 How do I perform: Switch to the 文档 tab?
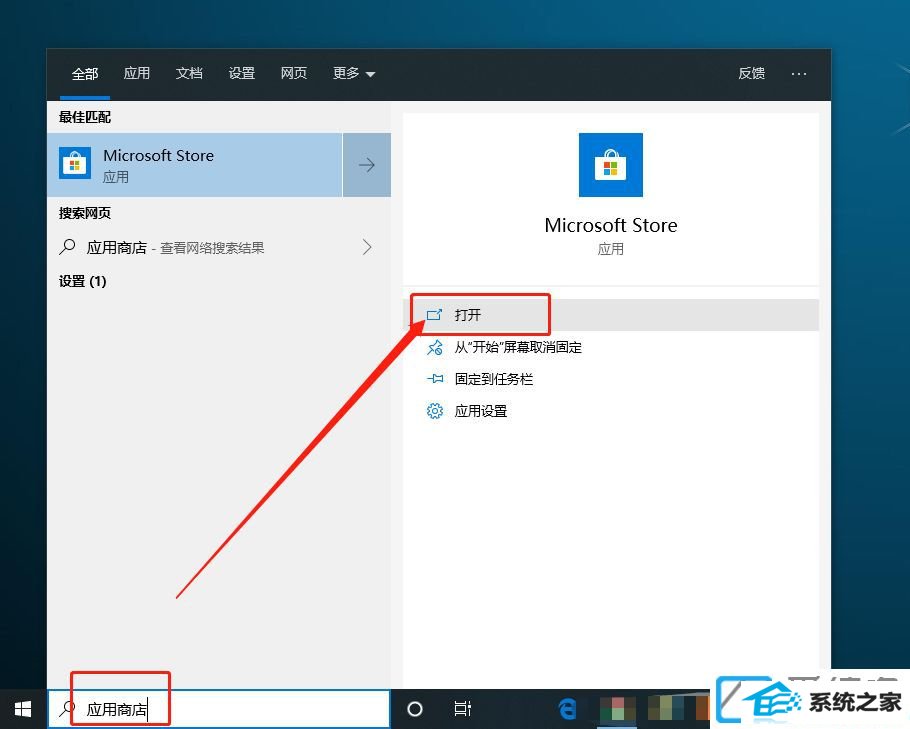click(x=189, y=73)
